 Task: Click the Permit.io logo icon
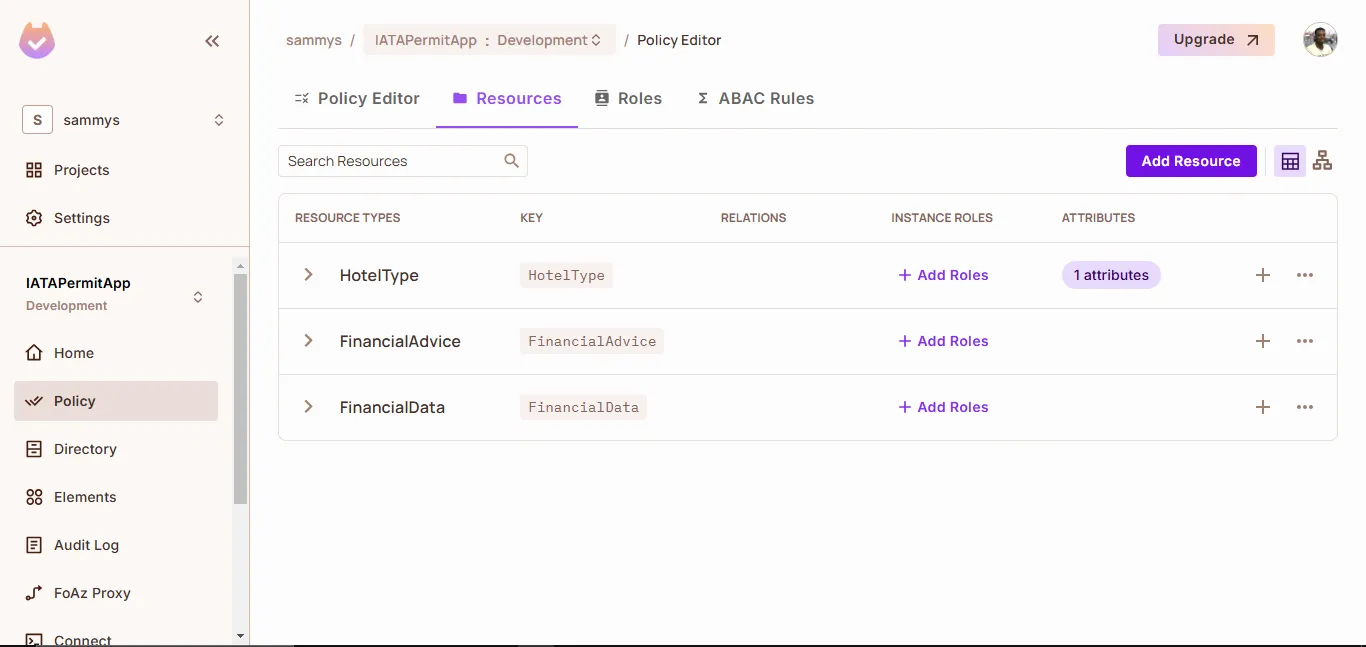[37, 41]
